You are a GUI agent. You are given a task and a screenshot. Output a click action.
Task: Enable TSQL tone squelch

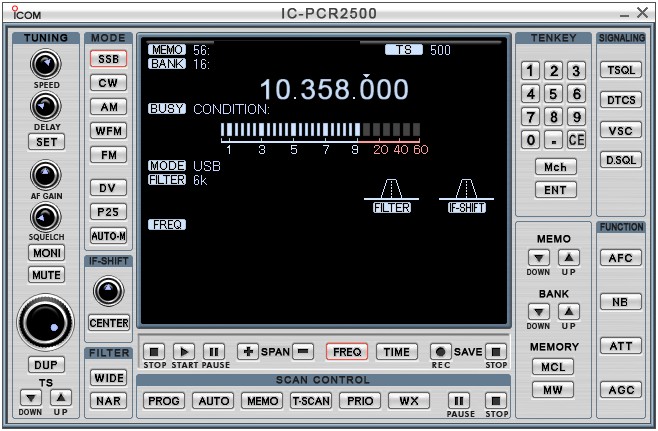(621, 70)
